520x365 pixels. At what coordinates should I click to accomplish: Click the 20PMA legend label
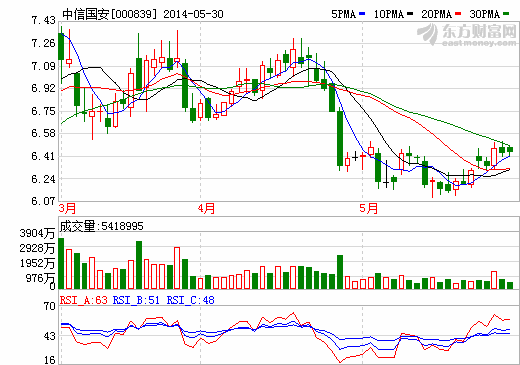(437, 14)
